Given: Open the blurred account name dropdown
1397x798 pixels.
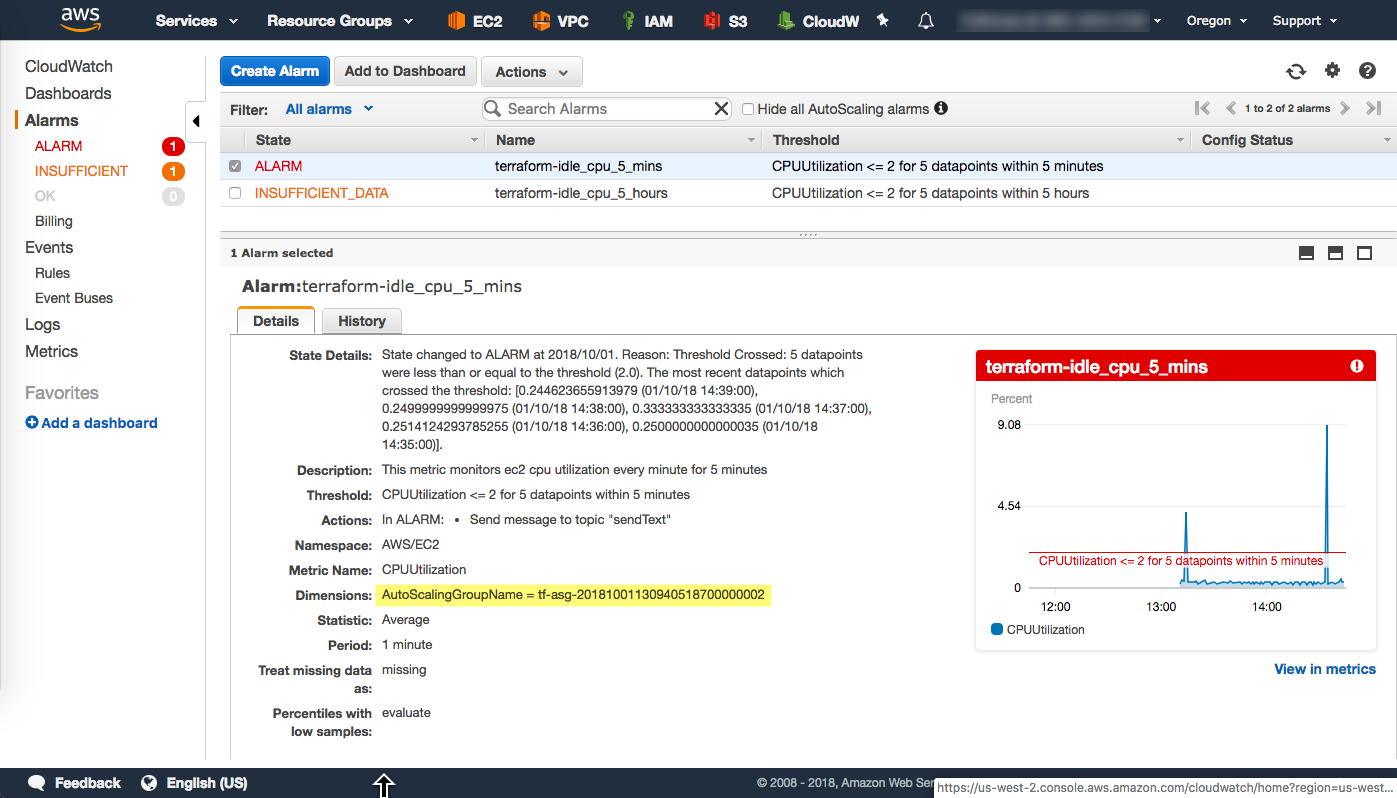Looking at the screenshot, I should (x=1059, y=20).
